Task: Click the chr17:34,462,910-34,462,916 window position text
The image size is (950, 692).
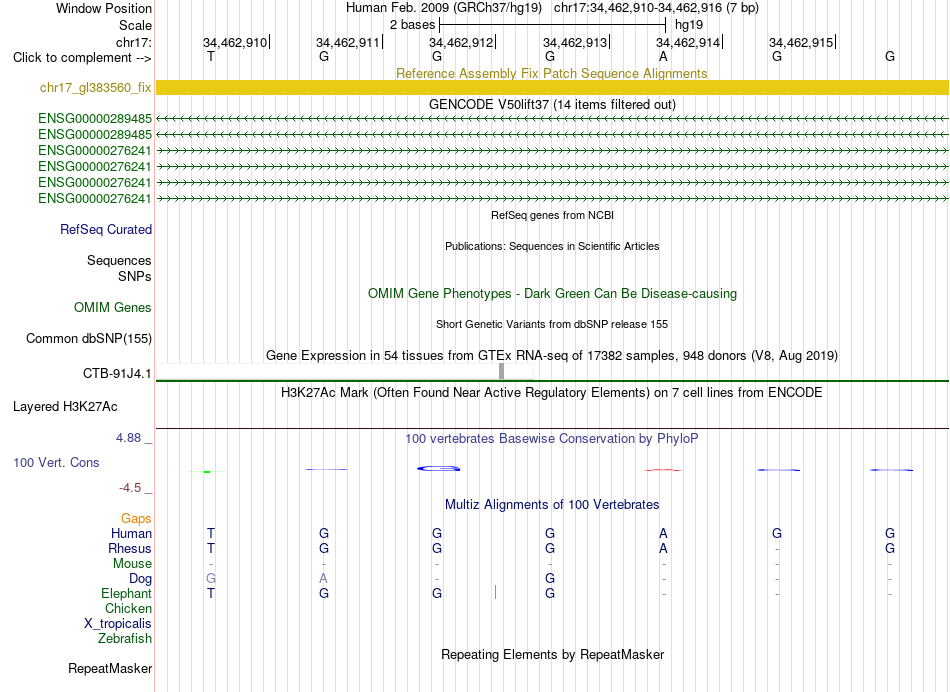Action: click(656, 8)
